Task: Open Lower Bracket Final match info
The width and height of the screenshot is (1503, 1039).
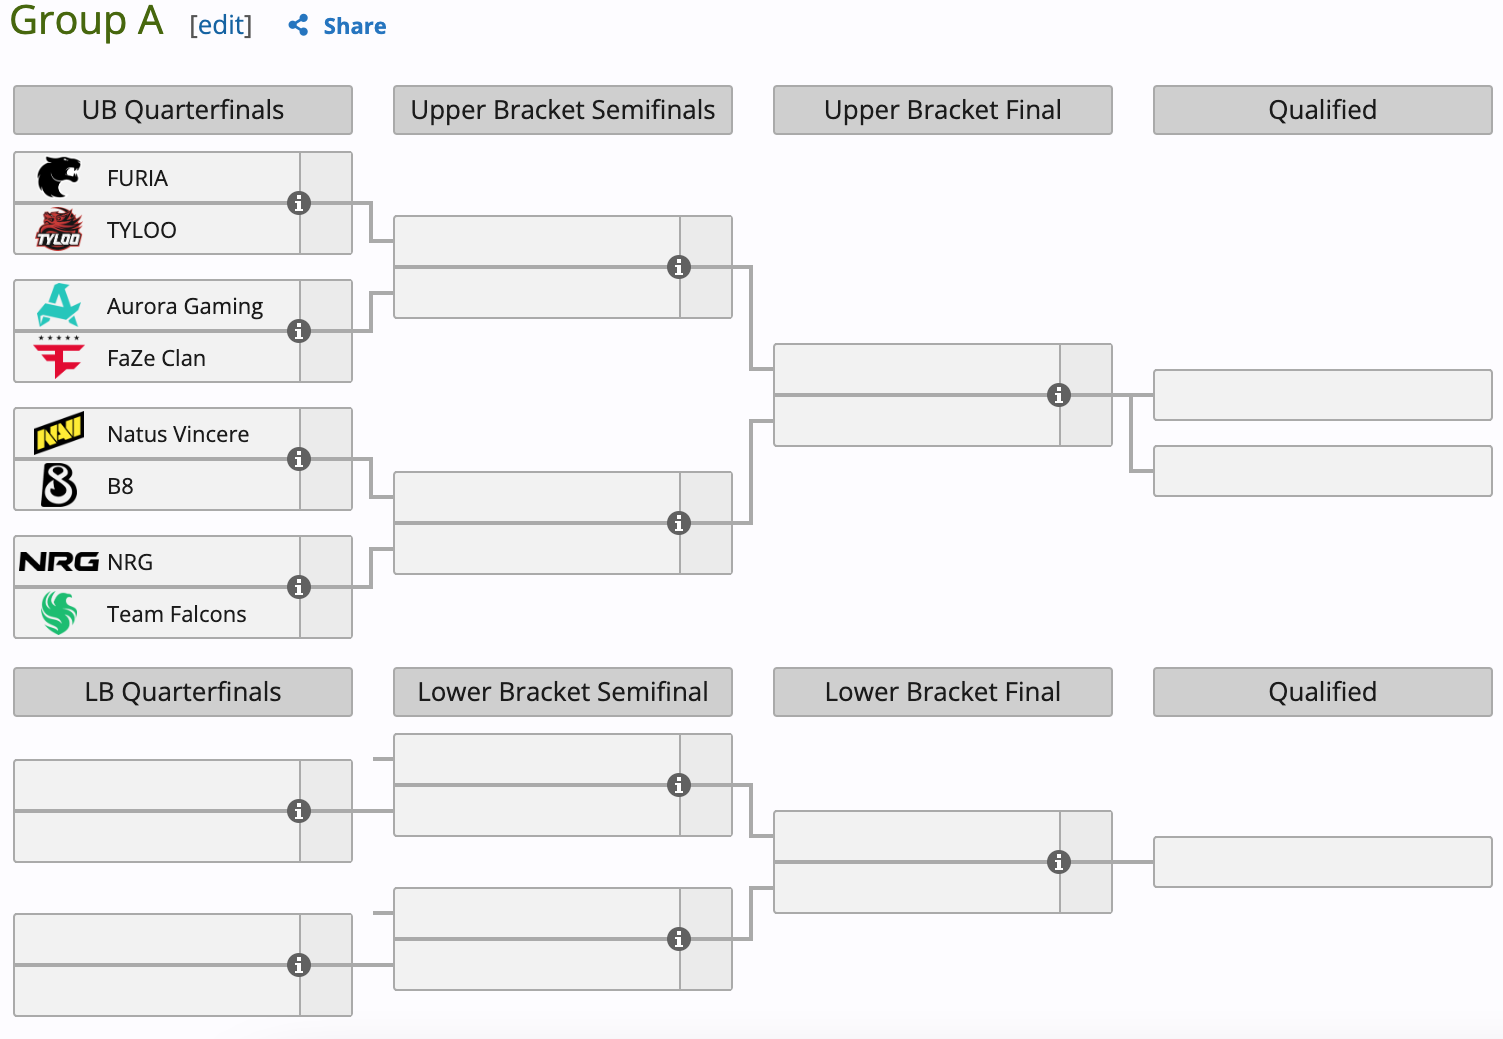Action: click(x=1059, y=862)
